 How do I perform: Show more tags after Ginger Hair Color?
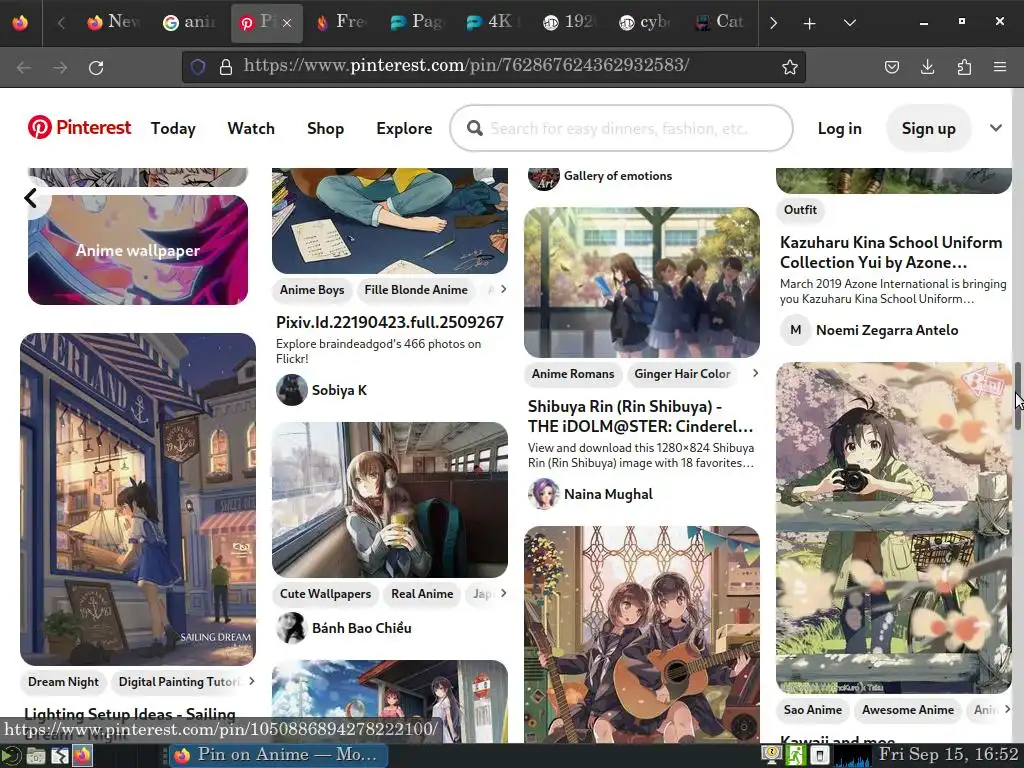click(x=756, y=374)
